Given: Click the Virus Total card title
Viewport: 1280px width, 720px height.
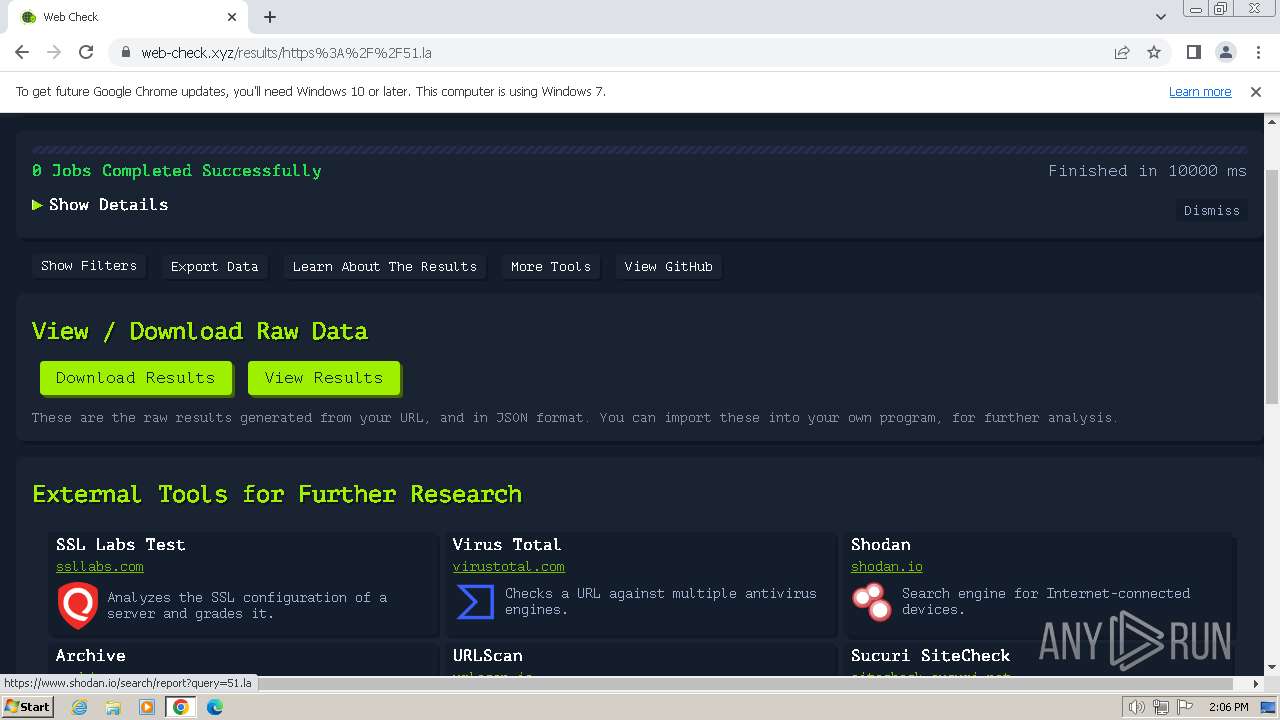Looking at the screenshot, I should (506, 545).
